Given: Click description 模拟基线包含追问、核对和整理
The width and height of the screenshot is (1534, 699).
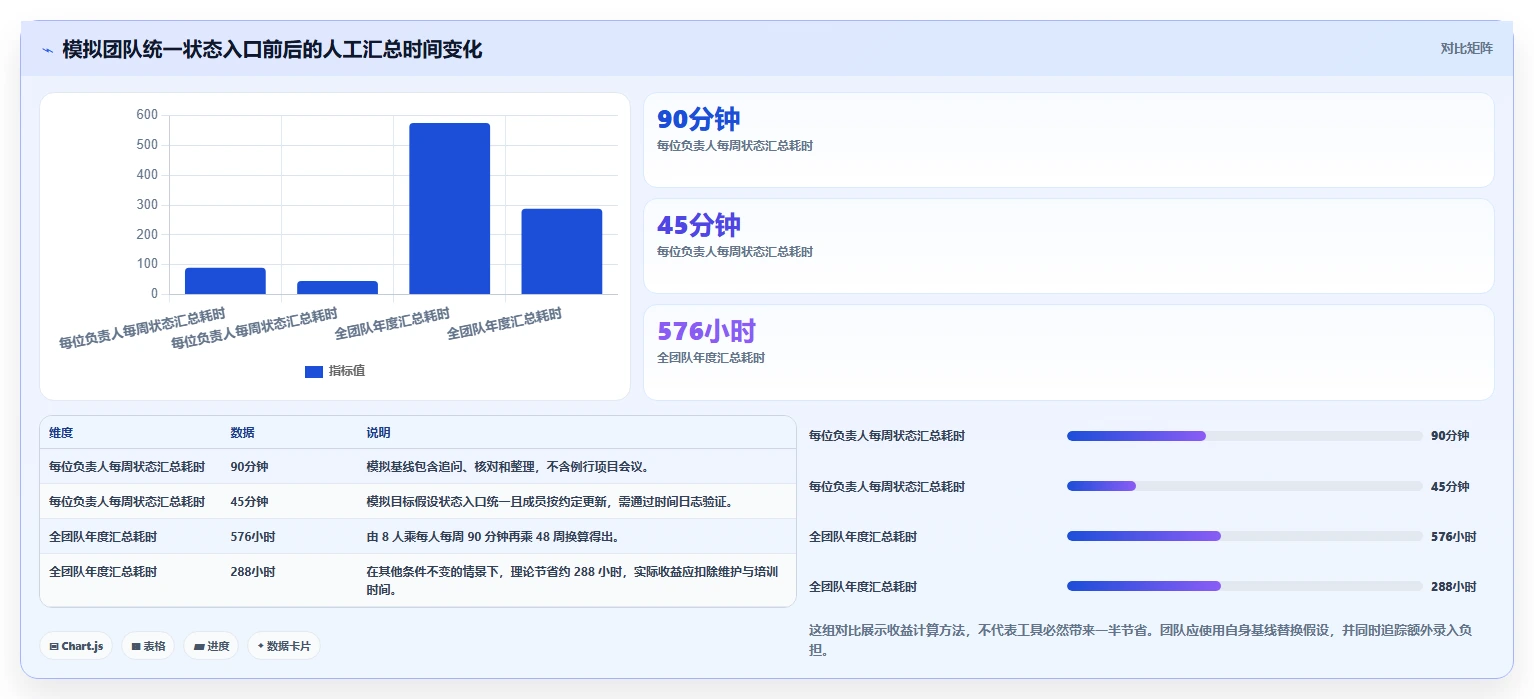Looking at the screenshot, I should (508, 466).
